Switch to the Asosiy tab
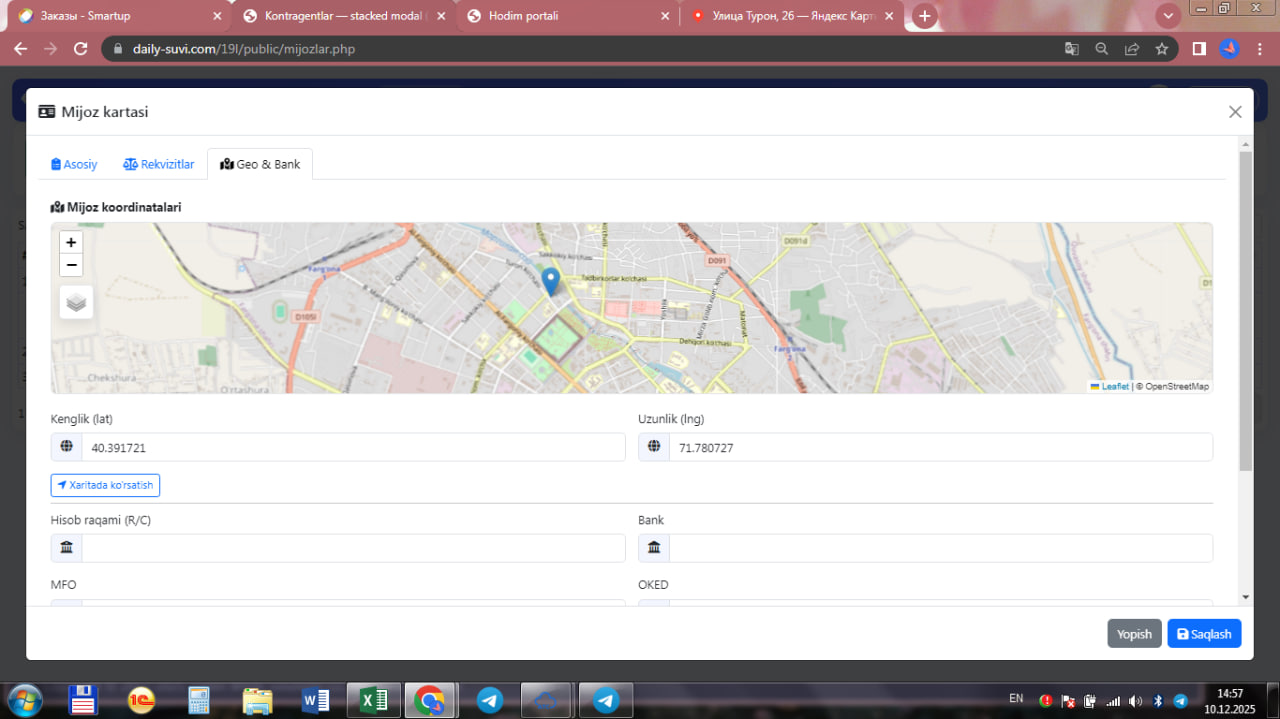 coord(74,164)
